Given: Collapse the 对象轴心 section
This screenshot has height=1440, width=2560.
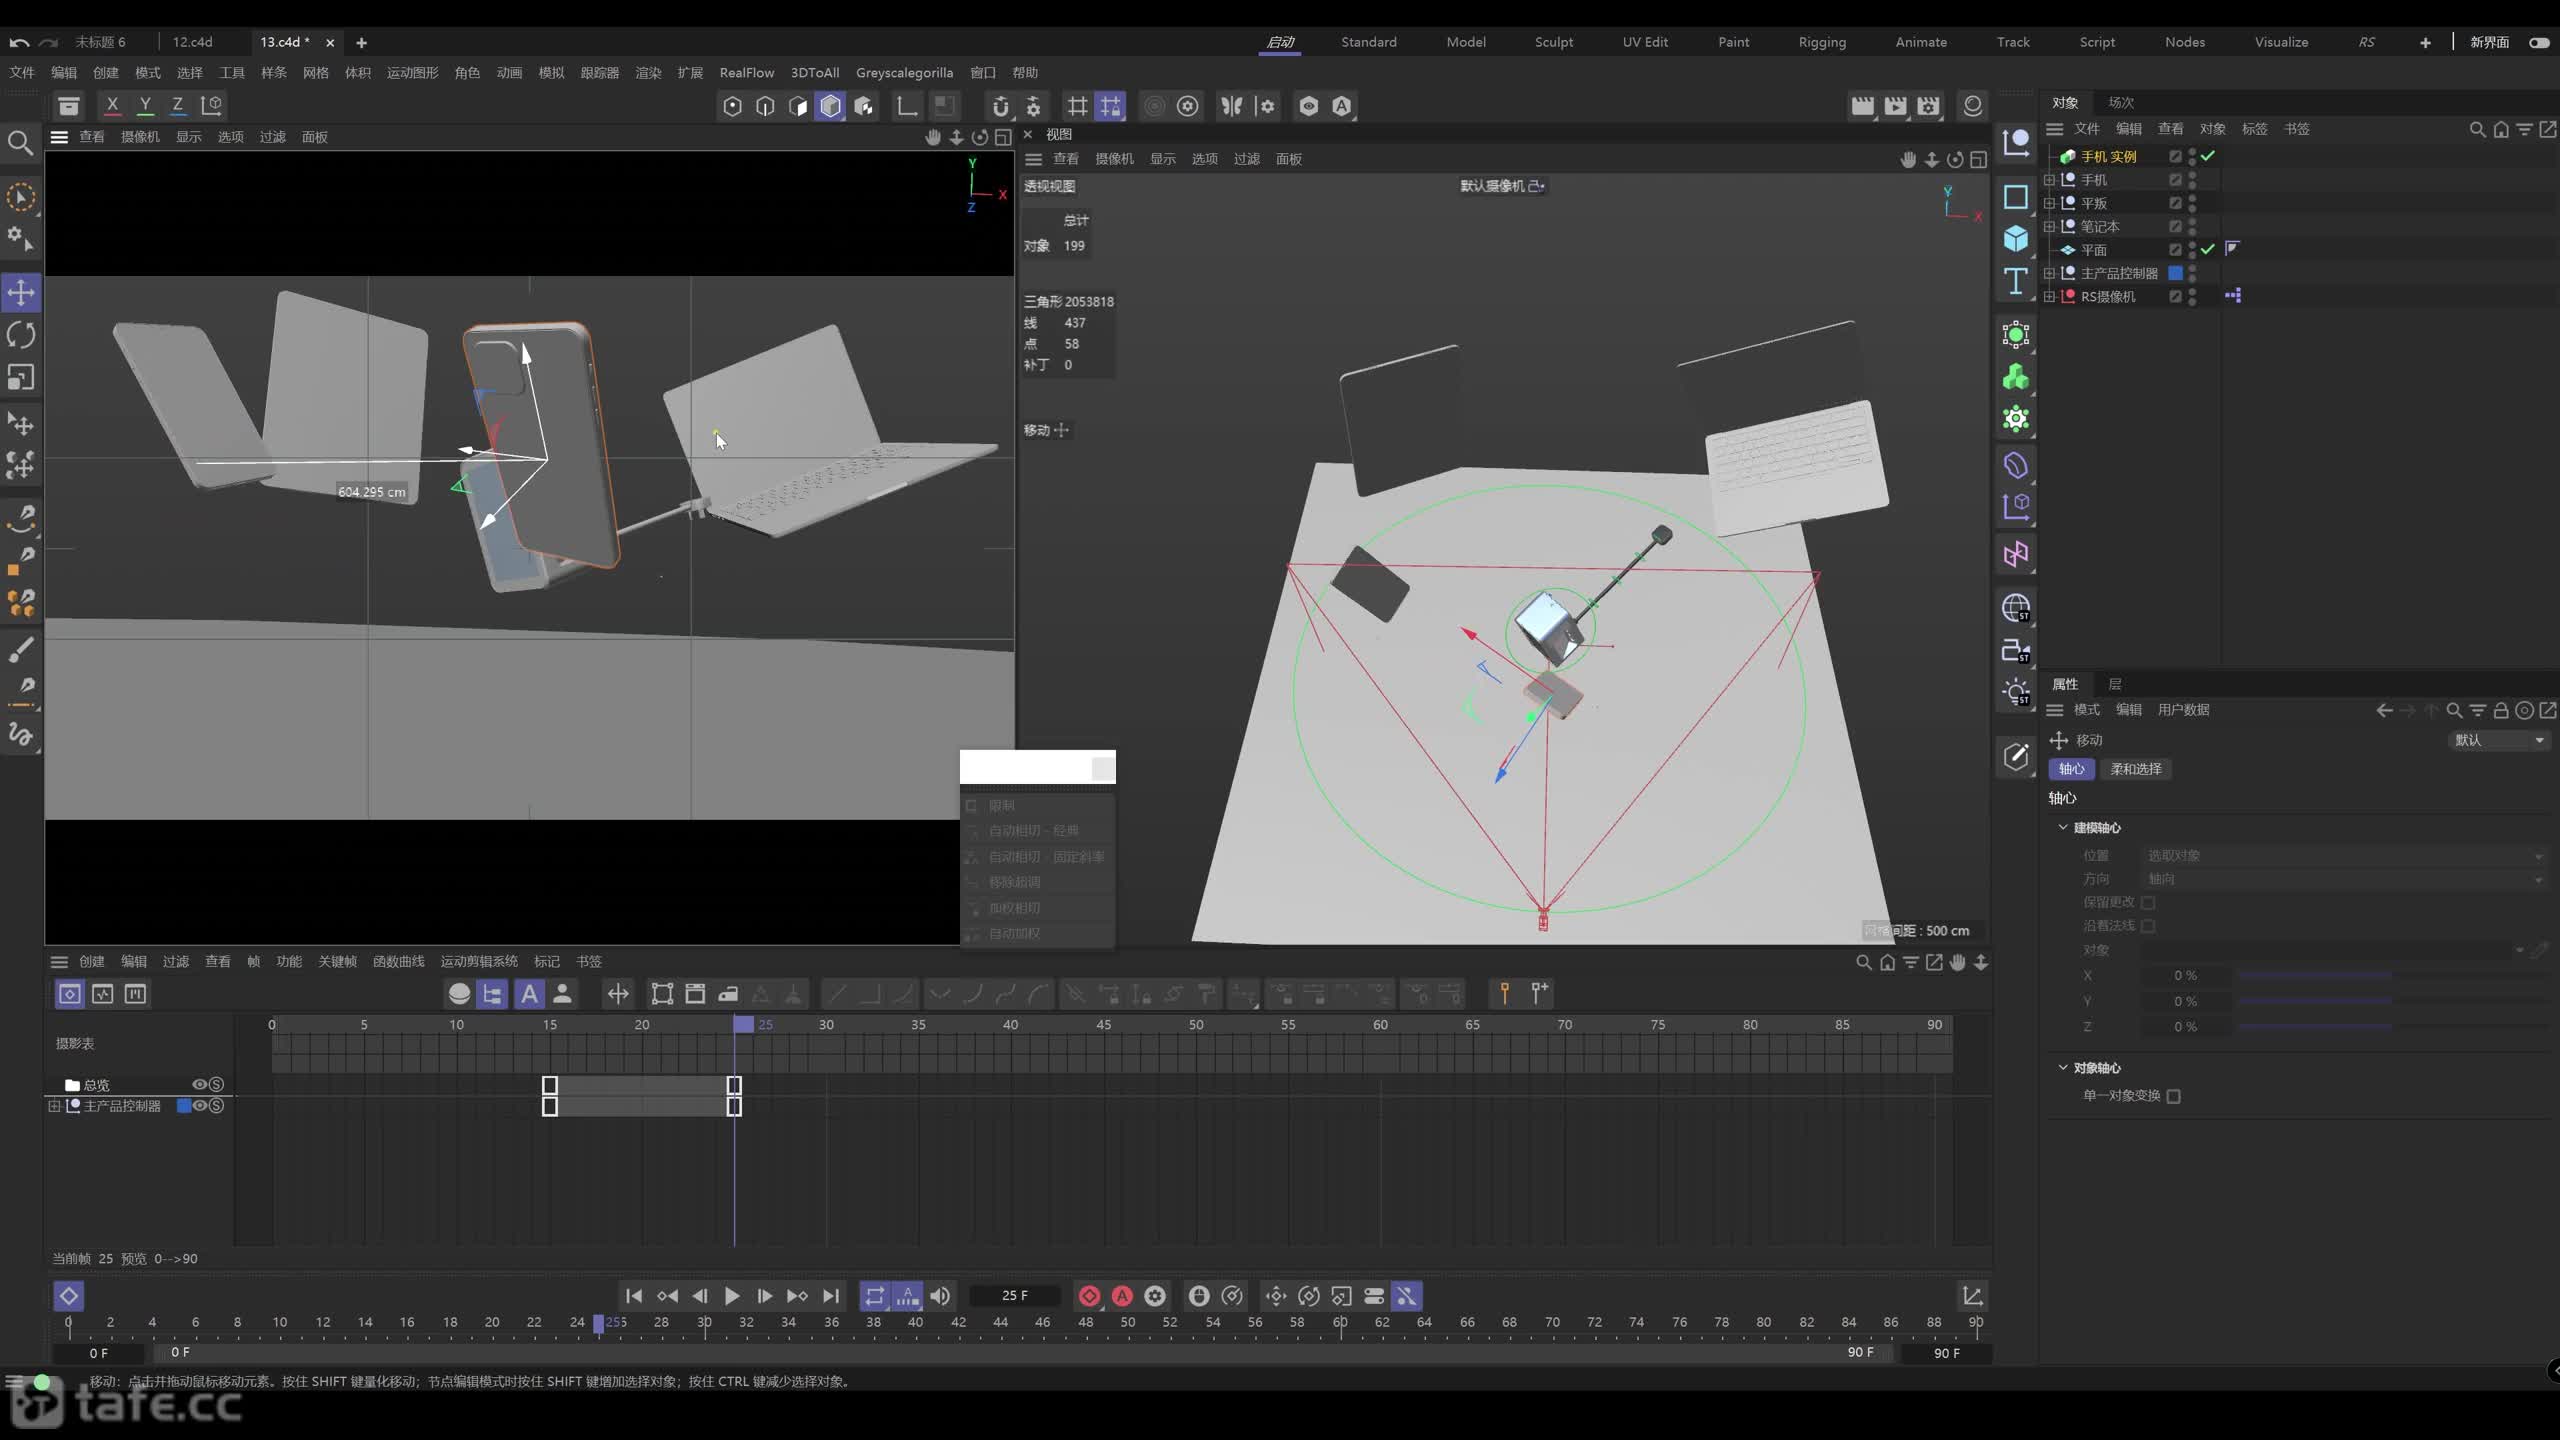Looking at the screenshot, I should pos(2063,1068).
